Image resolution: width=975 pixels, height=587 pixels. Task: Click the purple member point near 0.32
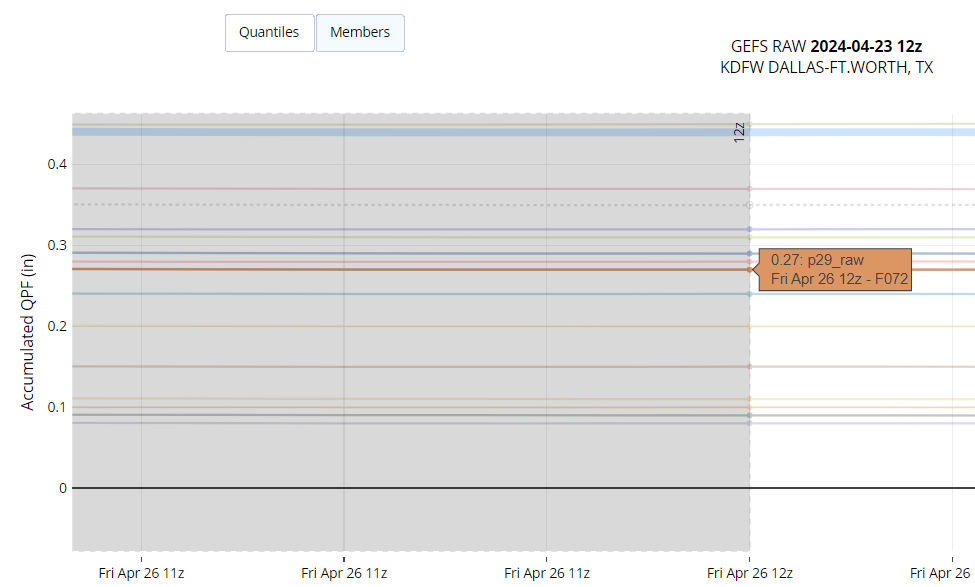(x=749, y=229)
